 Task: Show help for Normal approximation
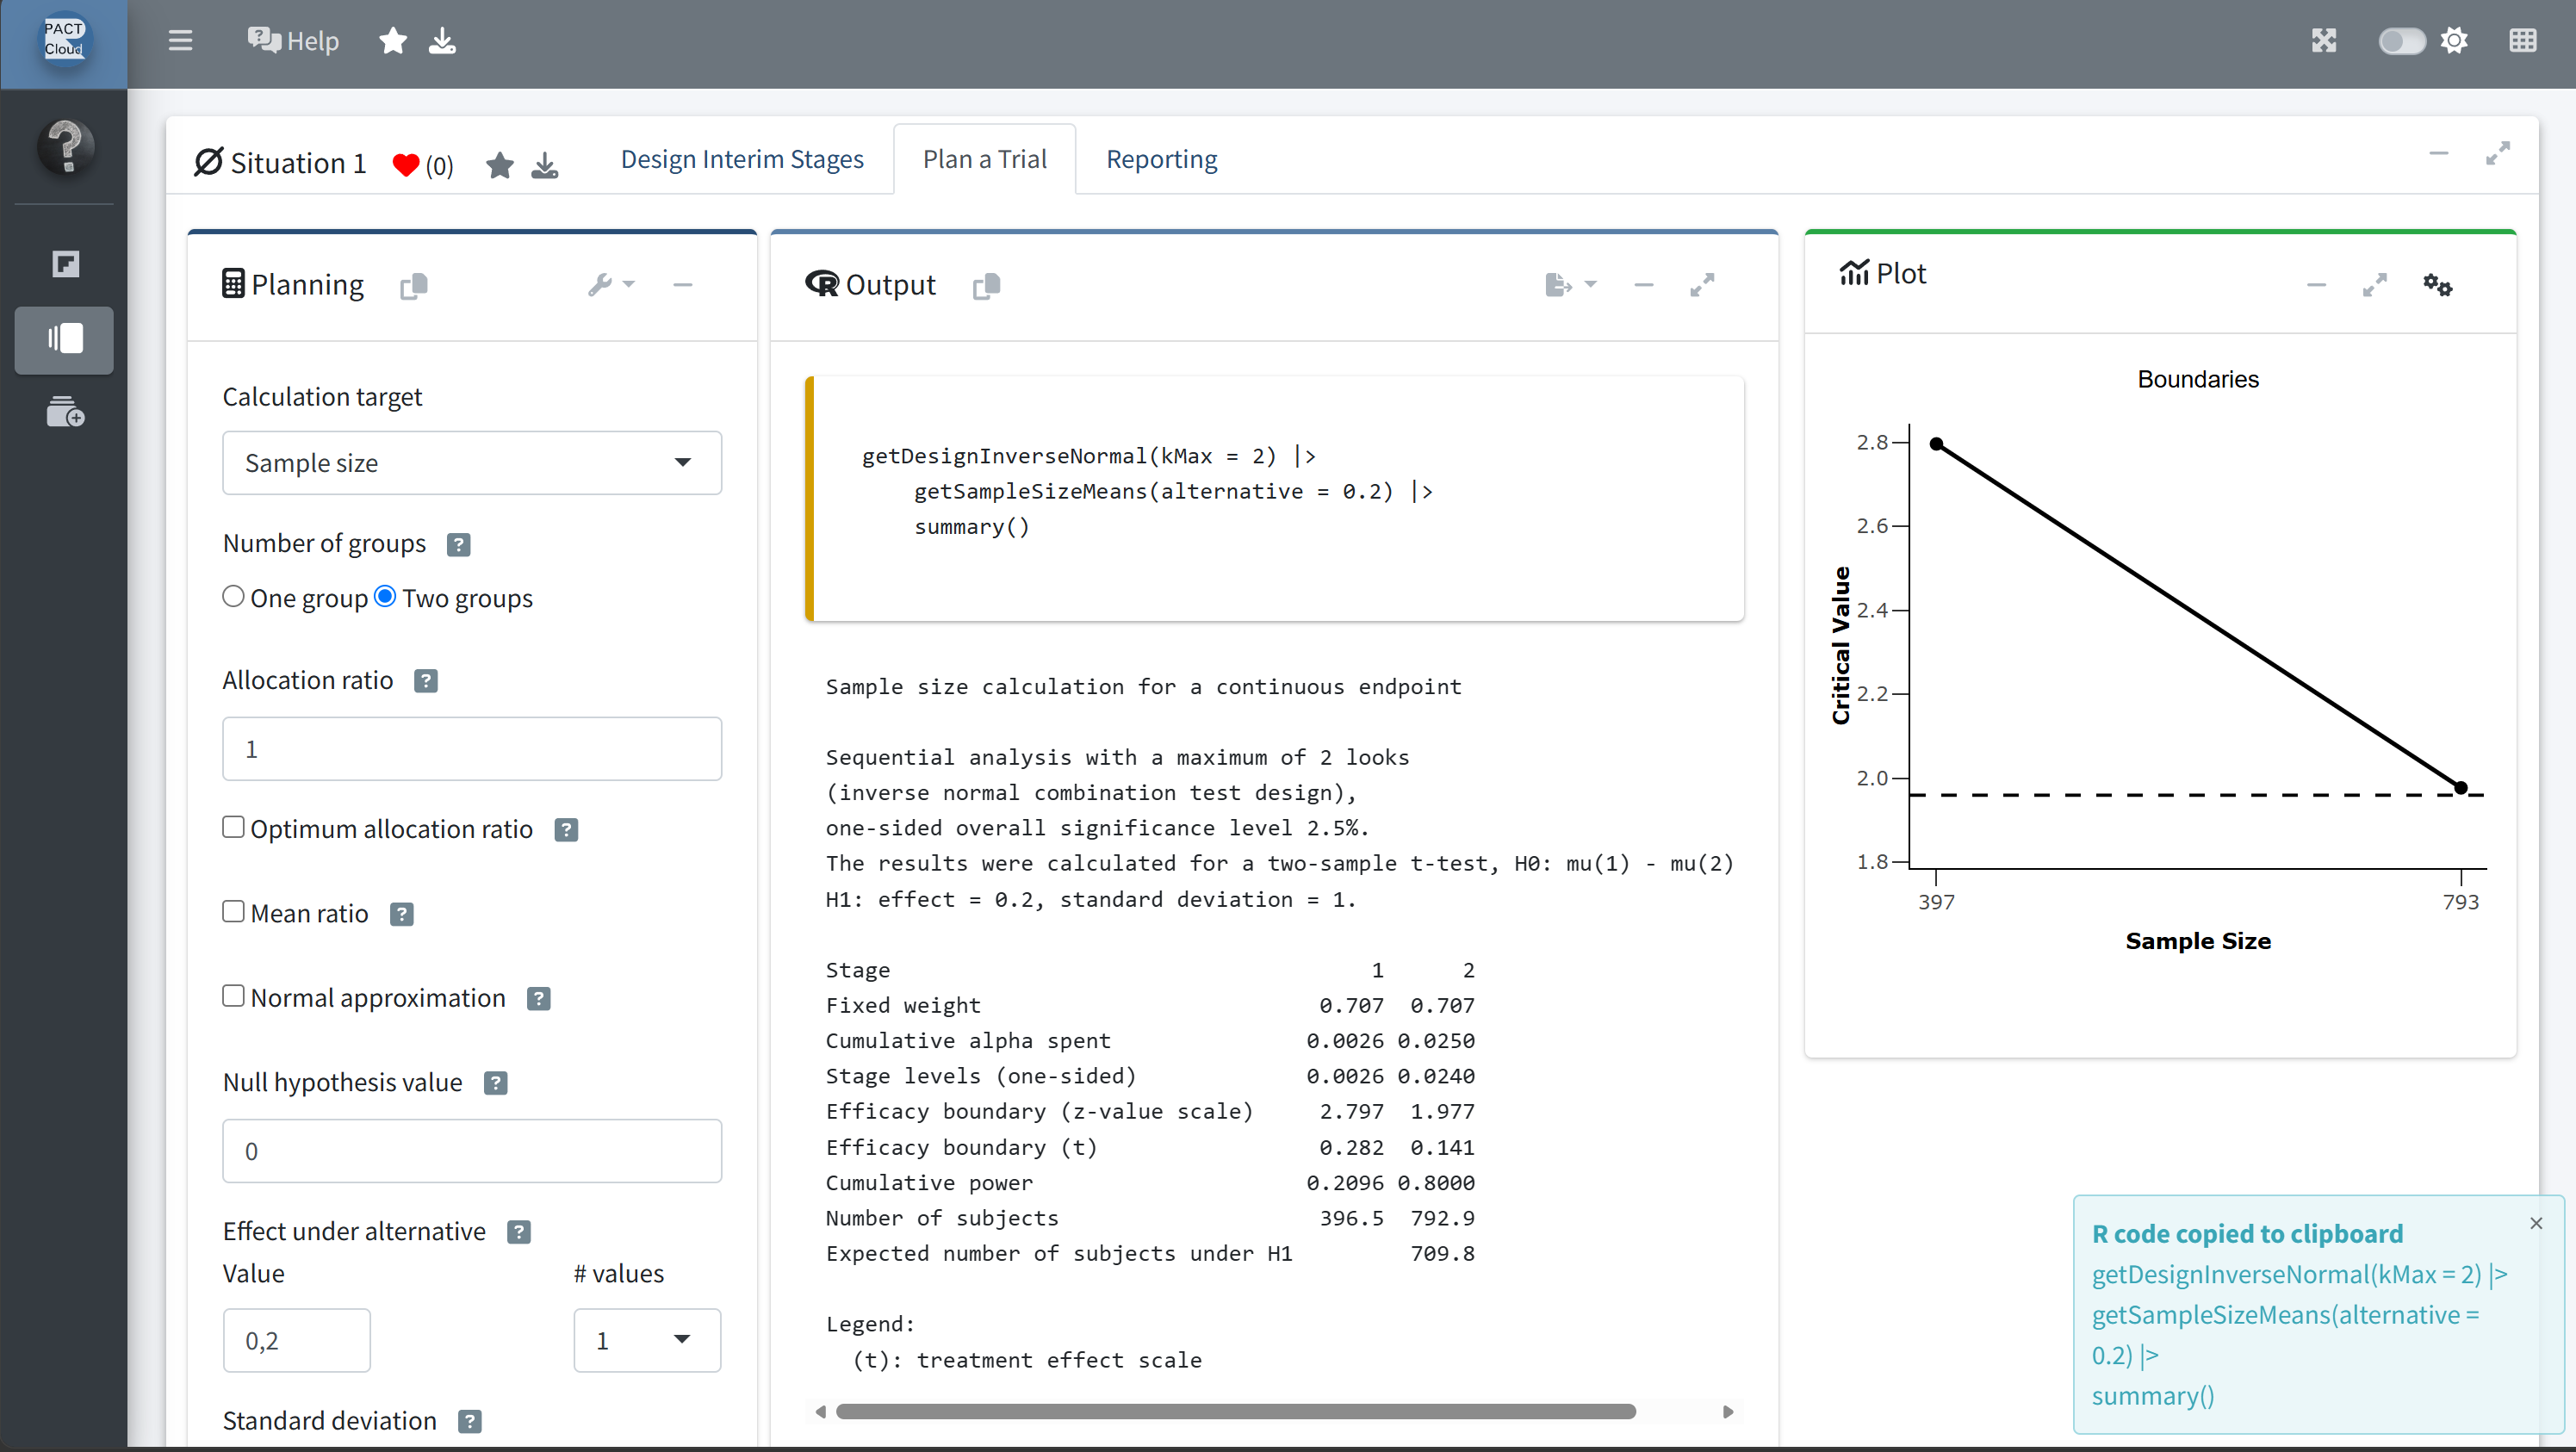point(539,999)
